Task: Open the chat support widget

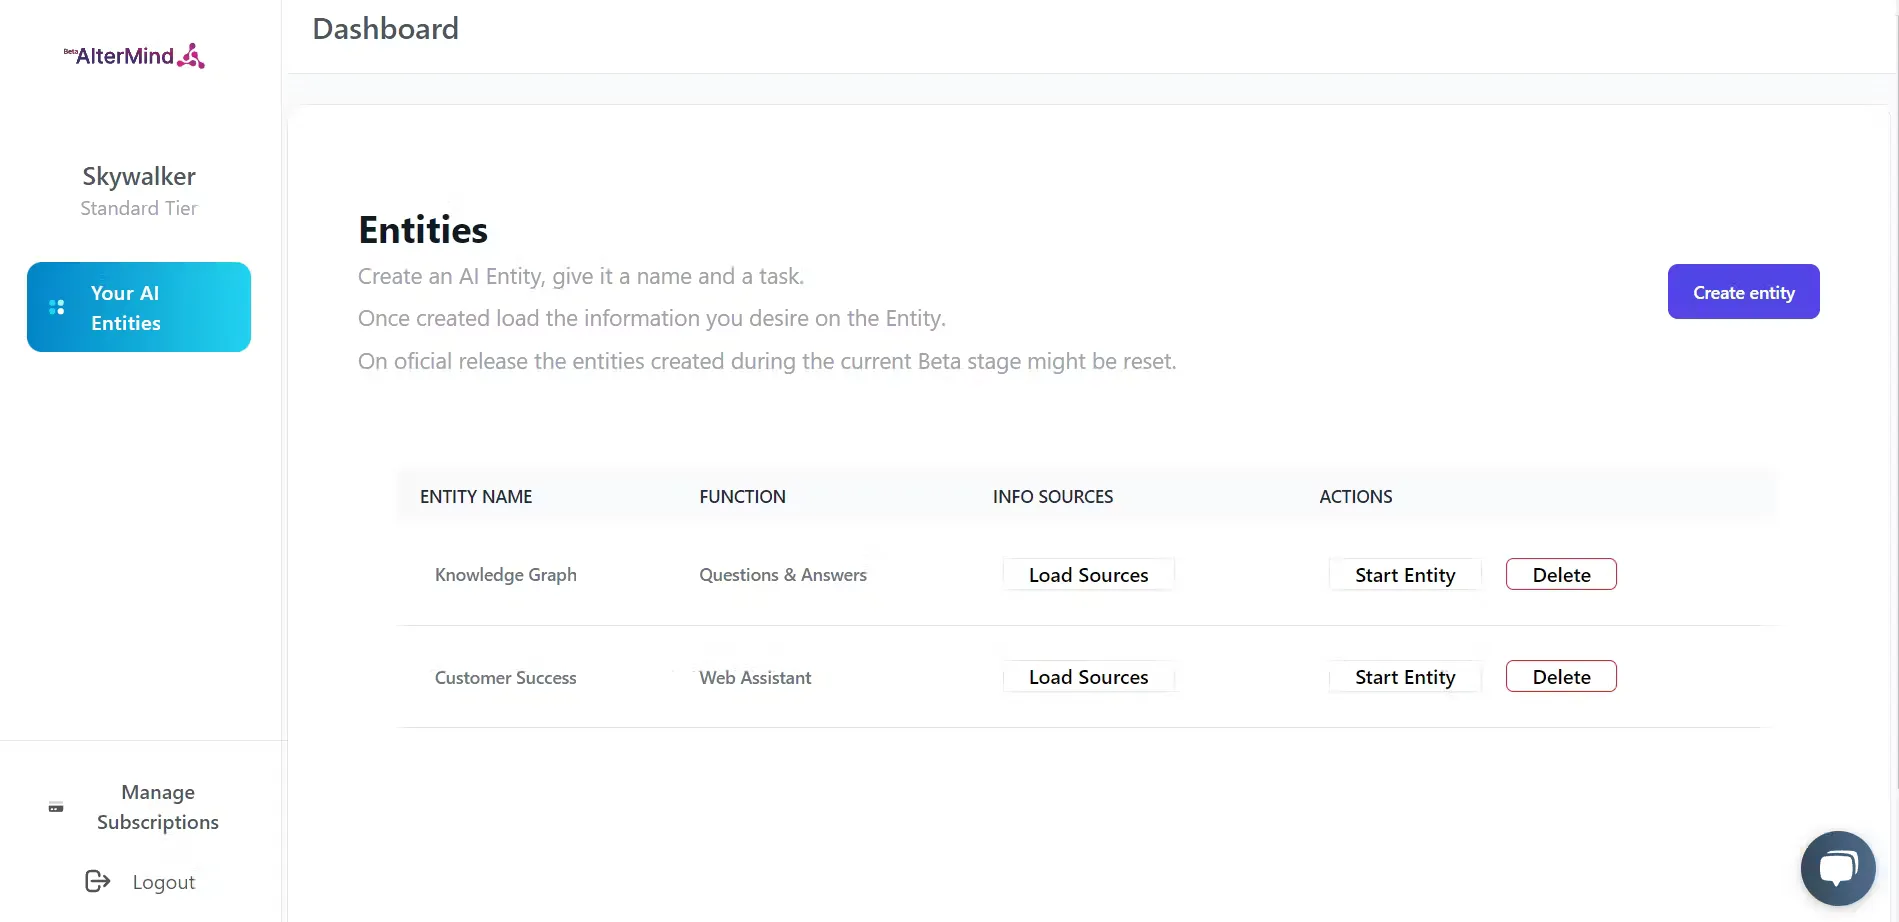Action: 1837,868
